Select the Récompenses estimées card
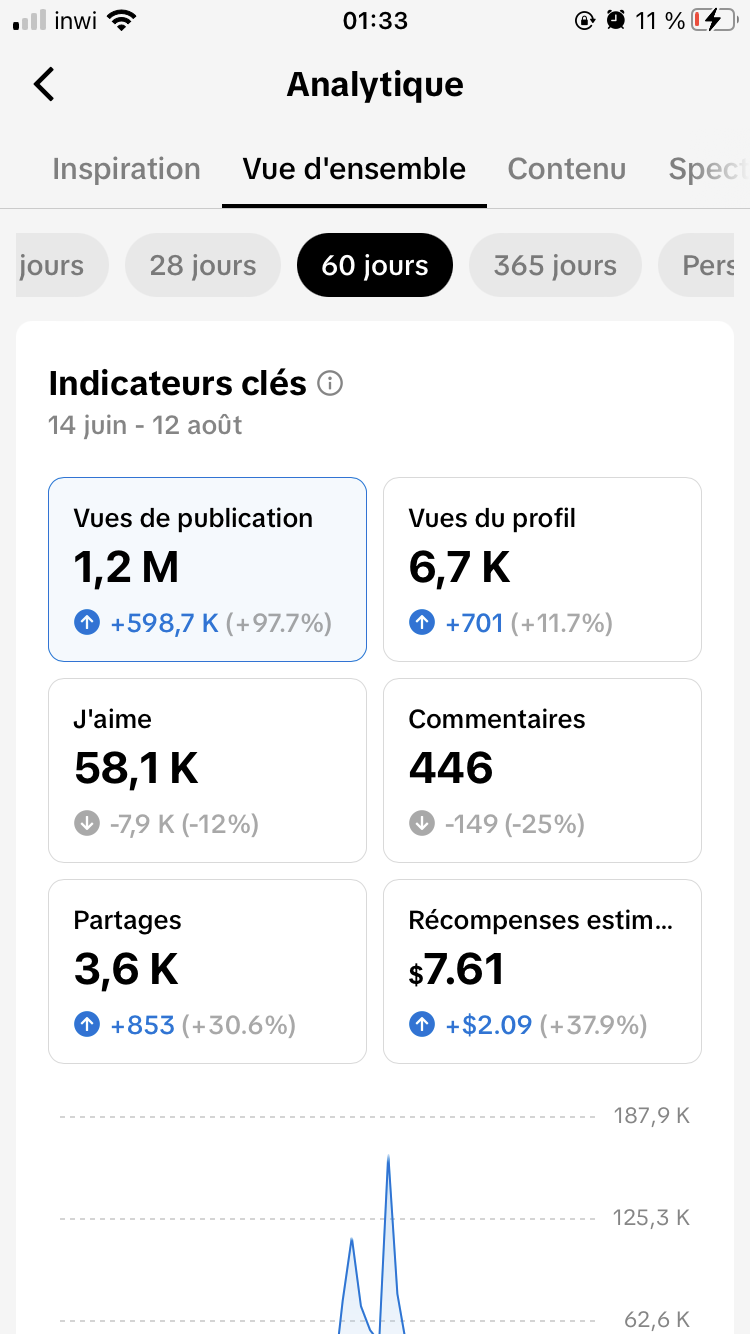This screenshot has height=1334, width=750. [542, 971]
